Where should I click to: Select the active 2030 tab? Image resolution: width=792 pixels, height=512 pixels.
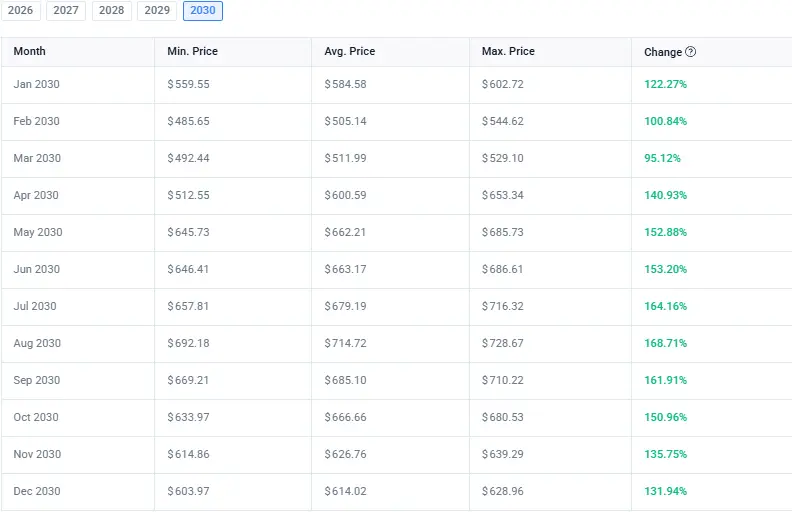[203, 11]
